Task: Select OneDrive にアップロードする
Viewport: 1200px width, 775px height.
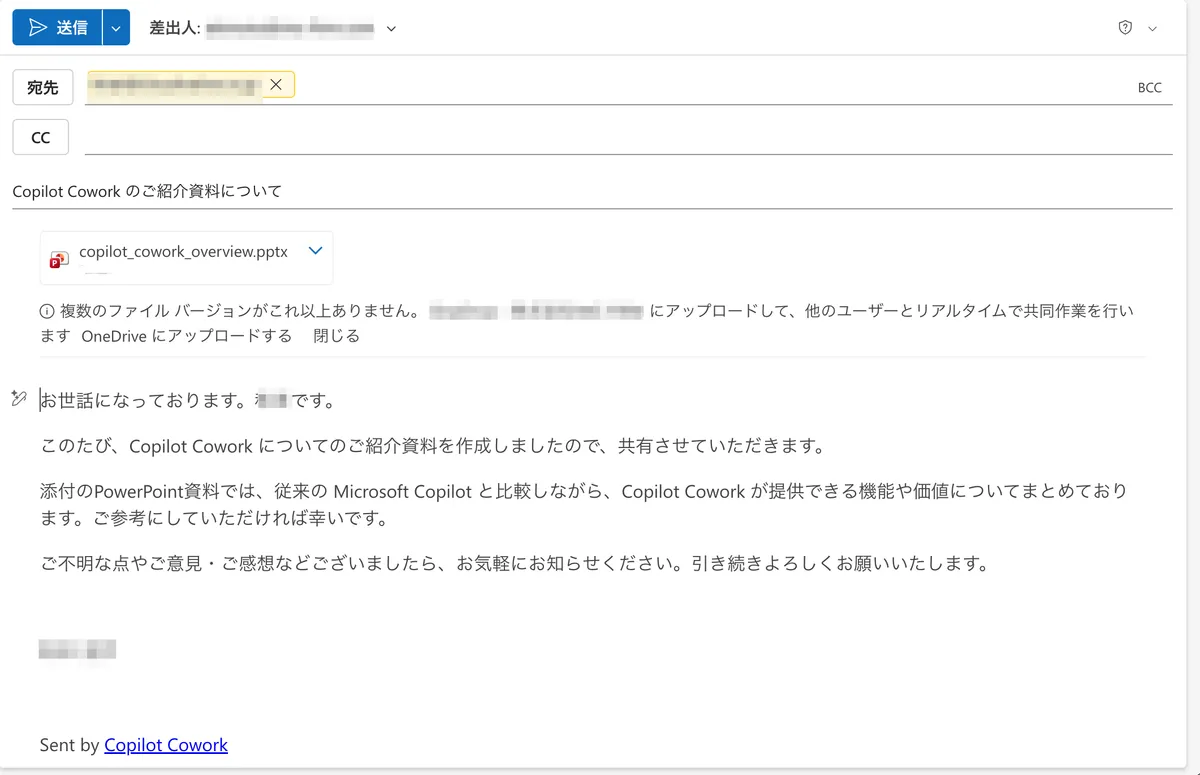Action: click(x=187, y=336)
